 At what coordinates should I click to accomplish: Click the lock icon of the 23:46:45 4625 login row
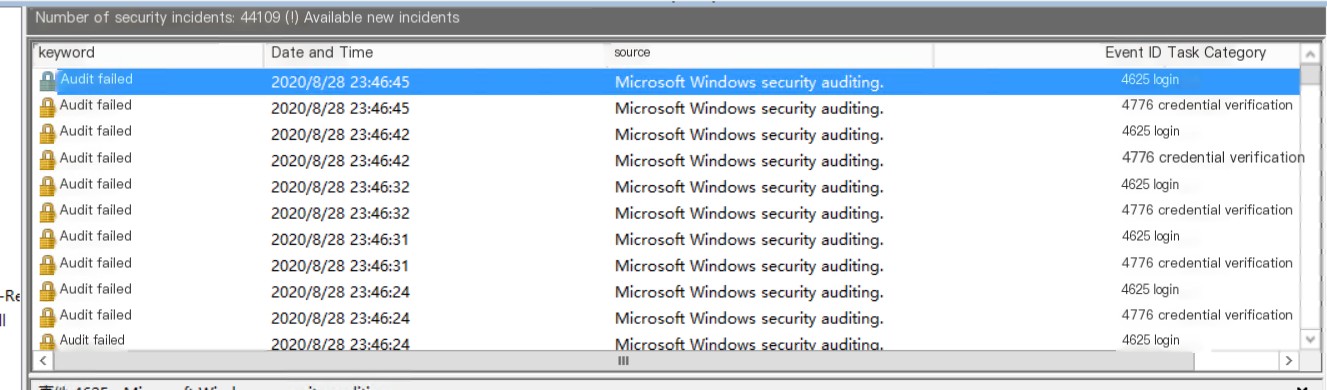tap(47, 81)
